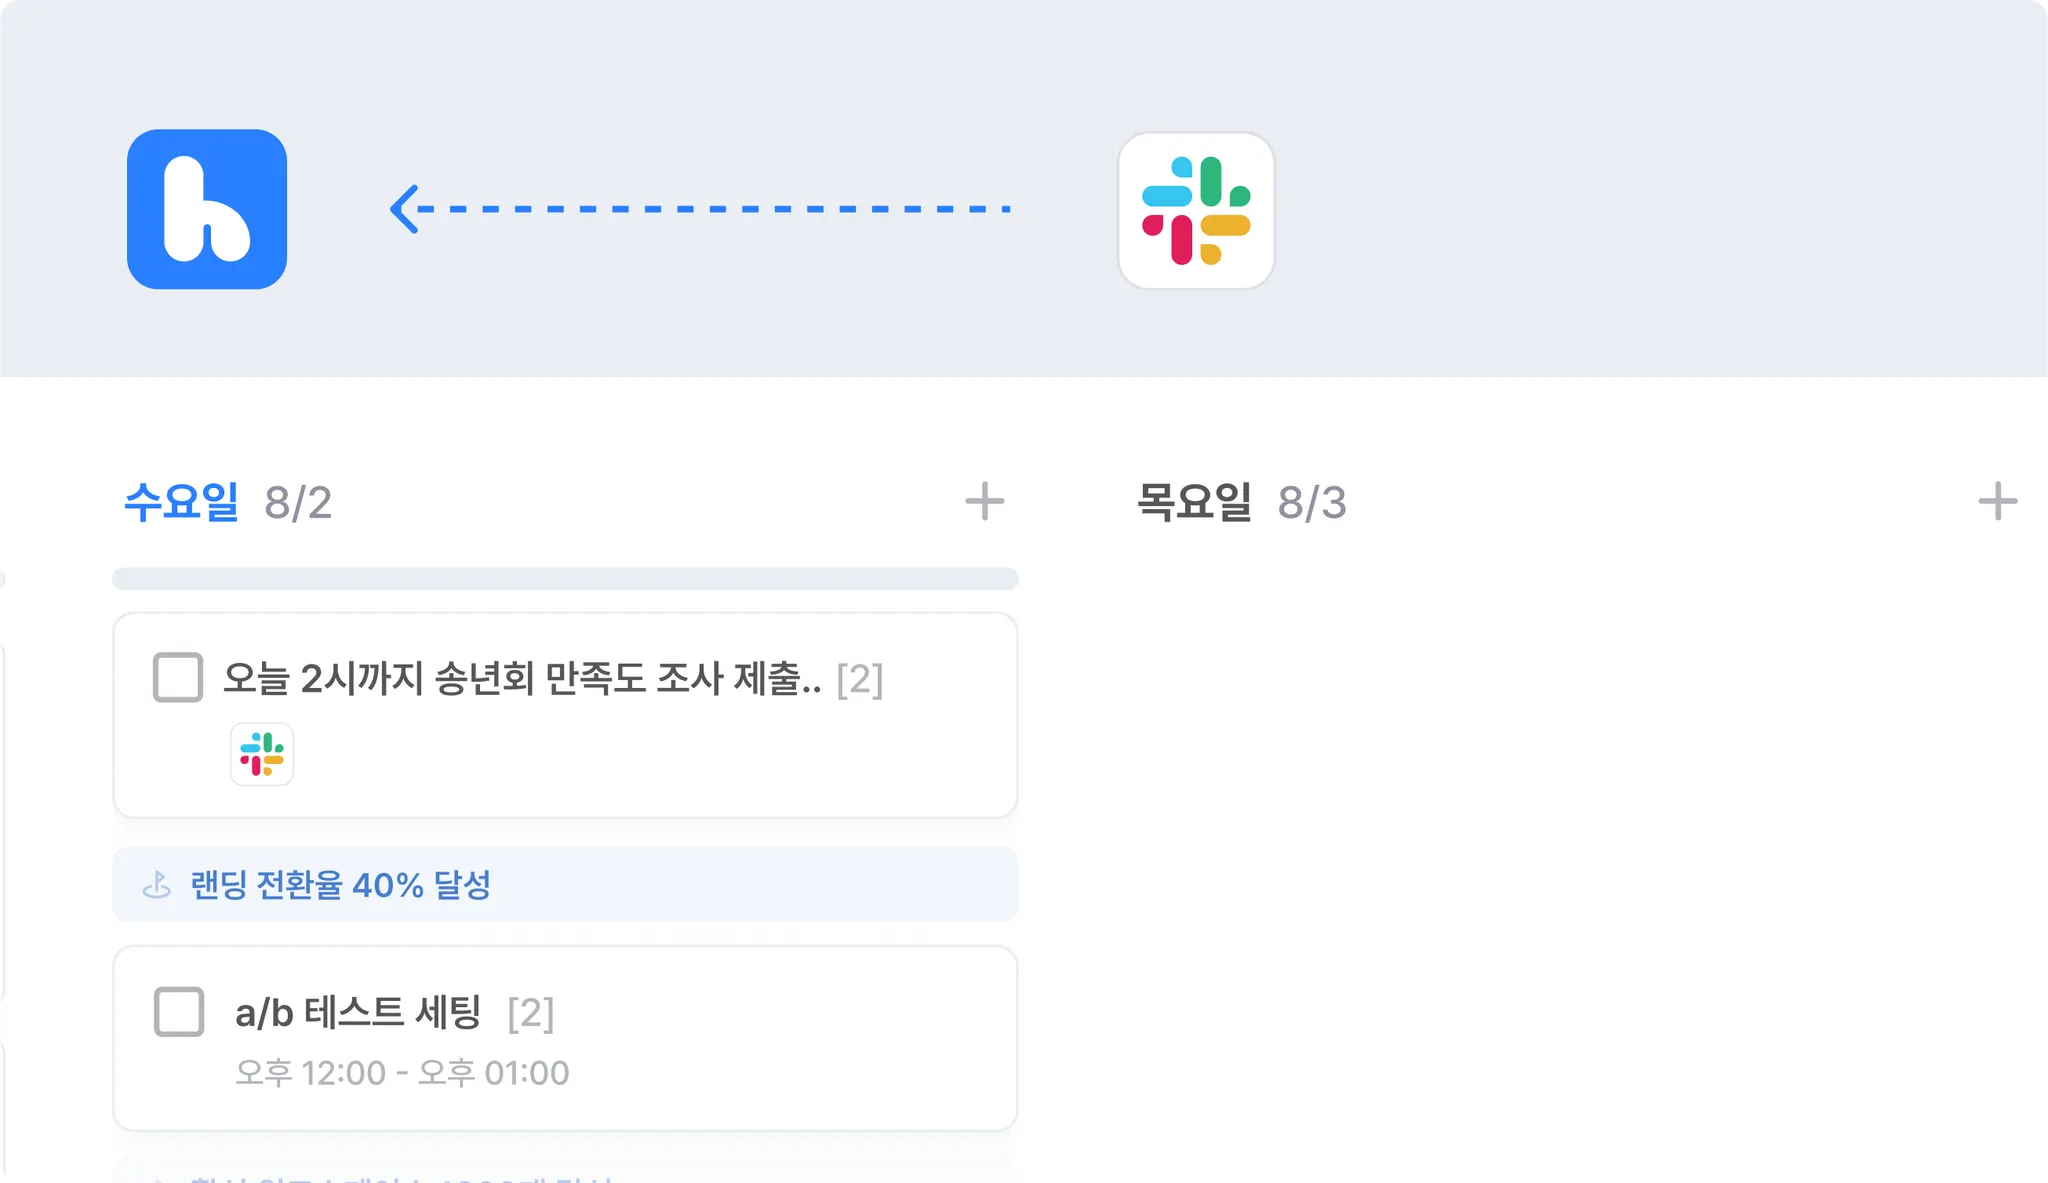
Task: Select the 목요일 day header
Action: pos(1194,502)
